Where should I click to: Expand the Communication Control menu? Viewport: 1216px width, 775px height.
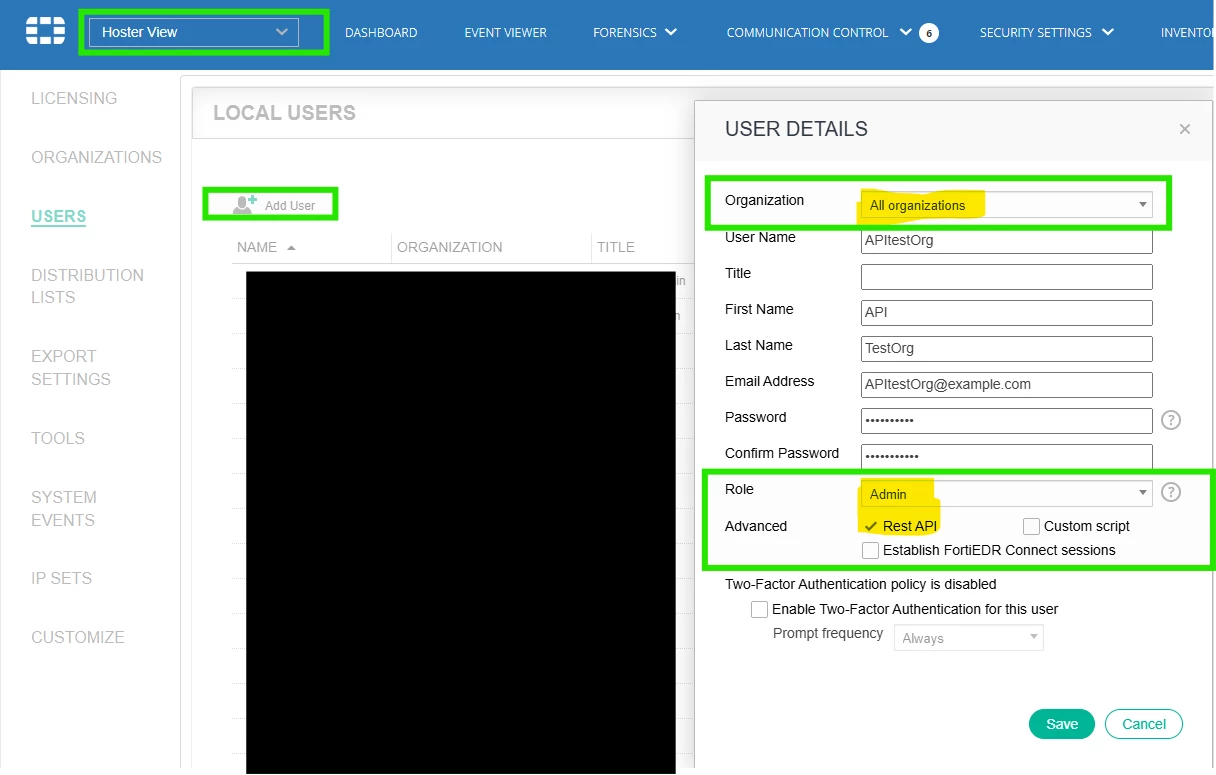pyautogui.click(x=819, y=33)
